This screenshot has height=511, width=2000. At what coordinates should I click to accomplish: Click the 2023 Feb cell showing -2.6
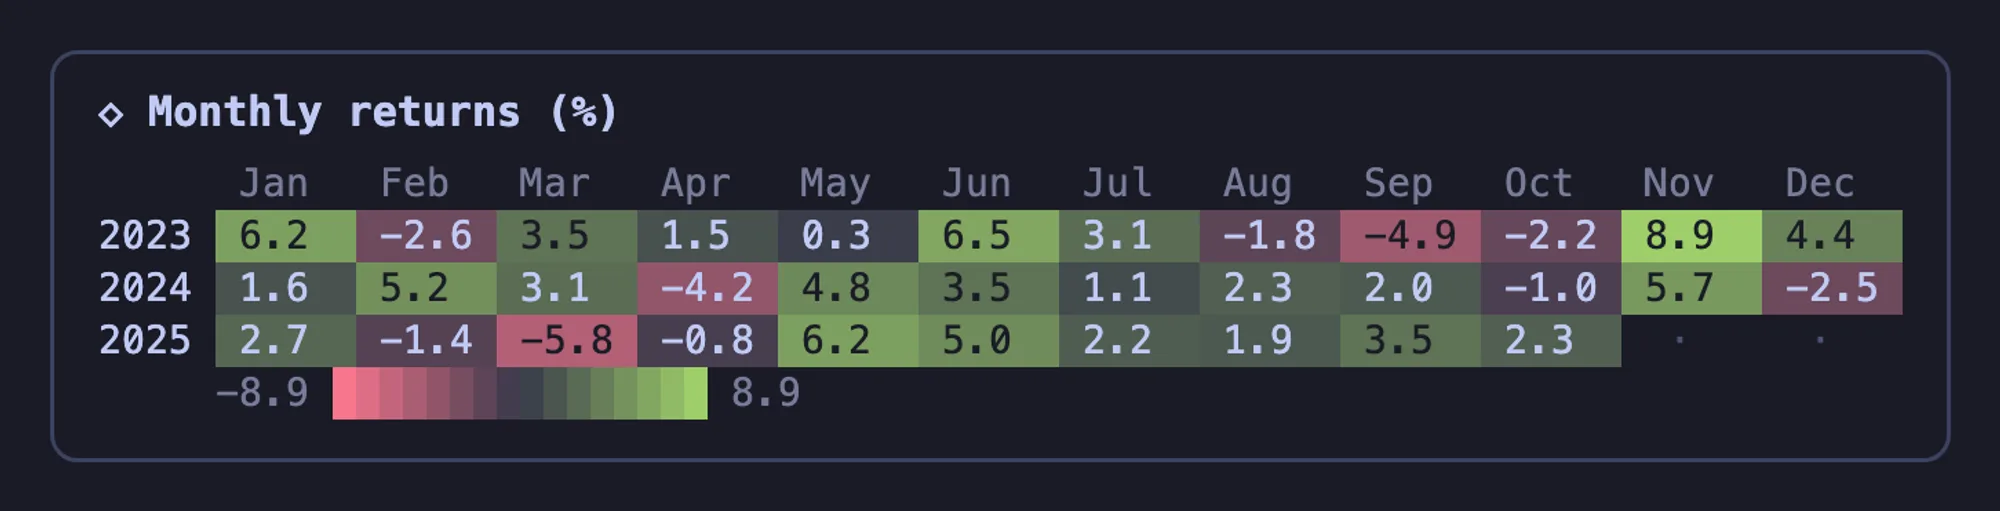(x=426, y=236)
